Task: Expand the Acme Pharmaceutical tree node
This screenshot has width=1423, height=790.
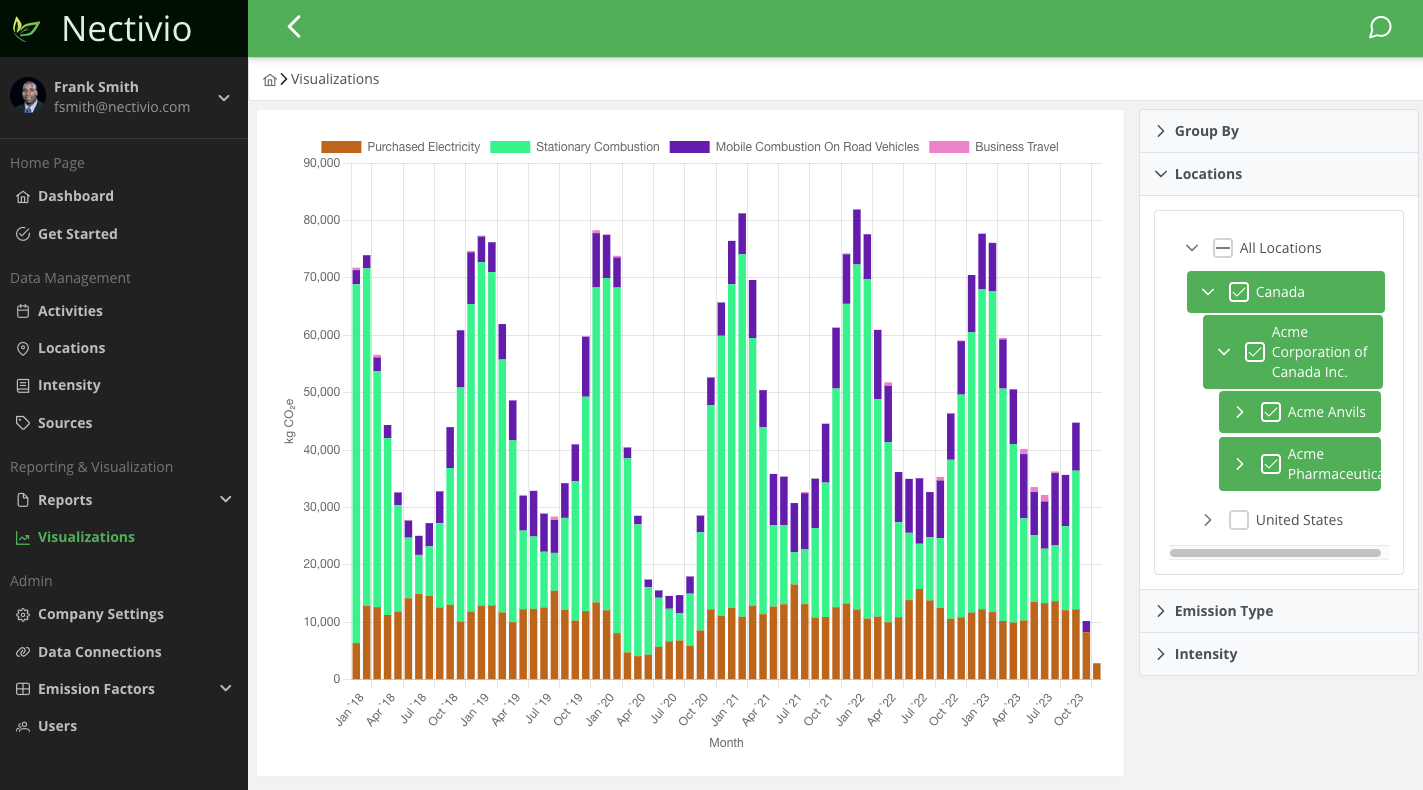Action: (x=1239, y=463)
